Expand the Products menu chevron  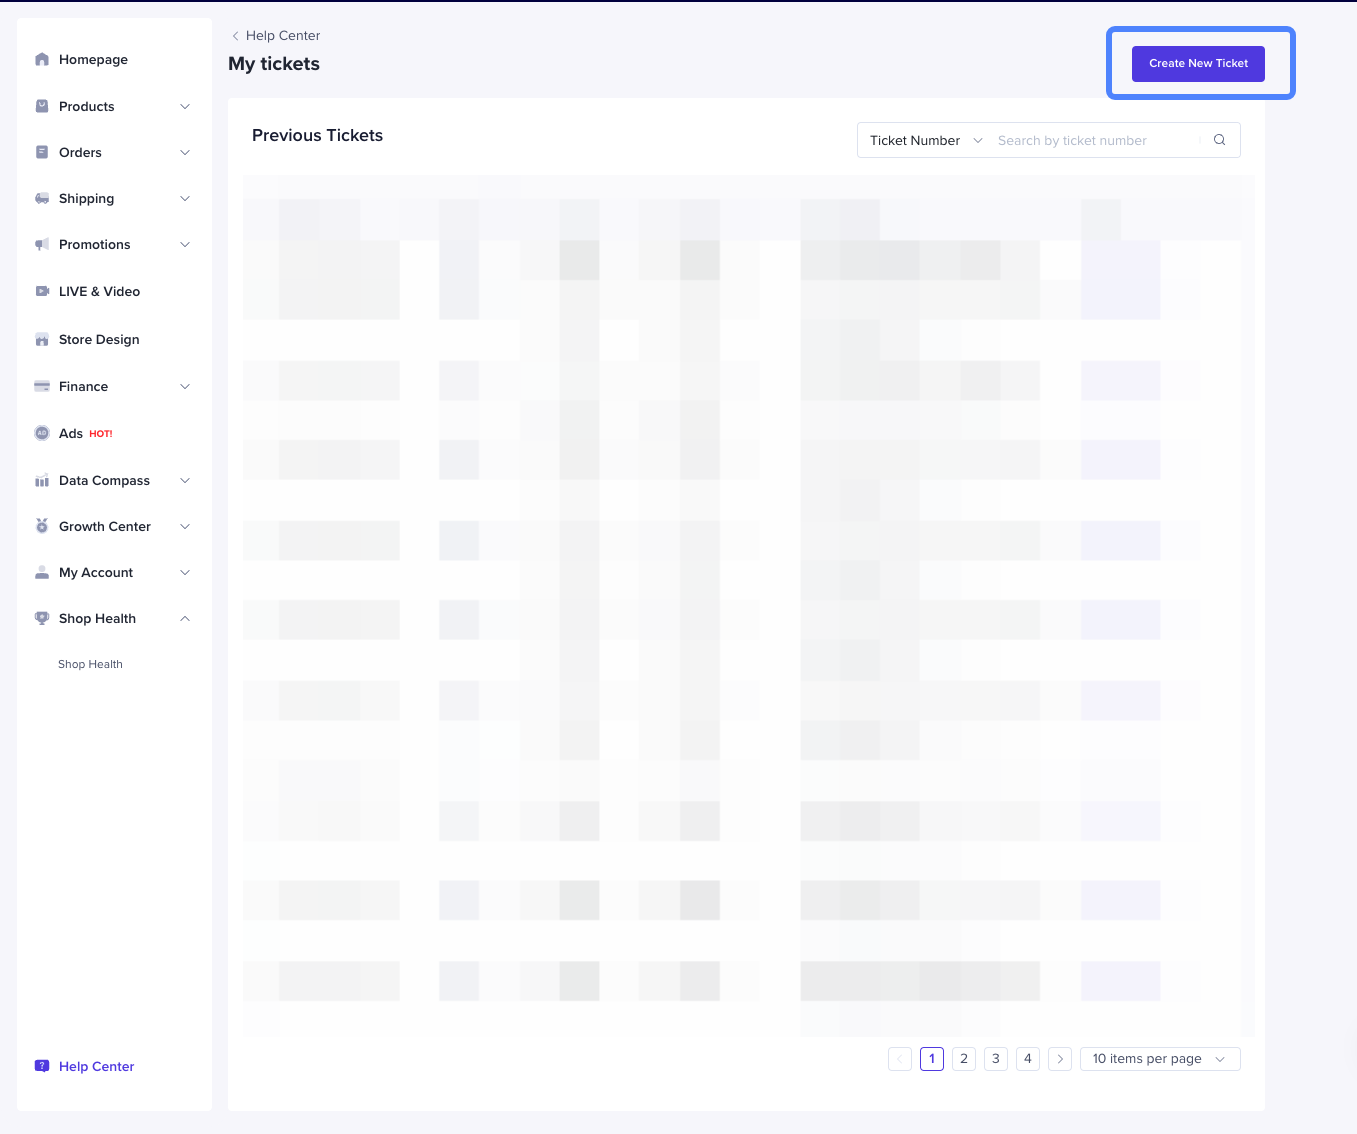pos(185,106)
